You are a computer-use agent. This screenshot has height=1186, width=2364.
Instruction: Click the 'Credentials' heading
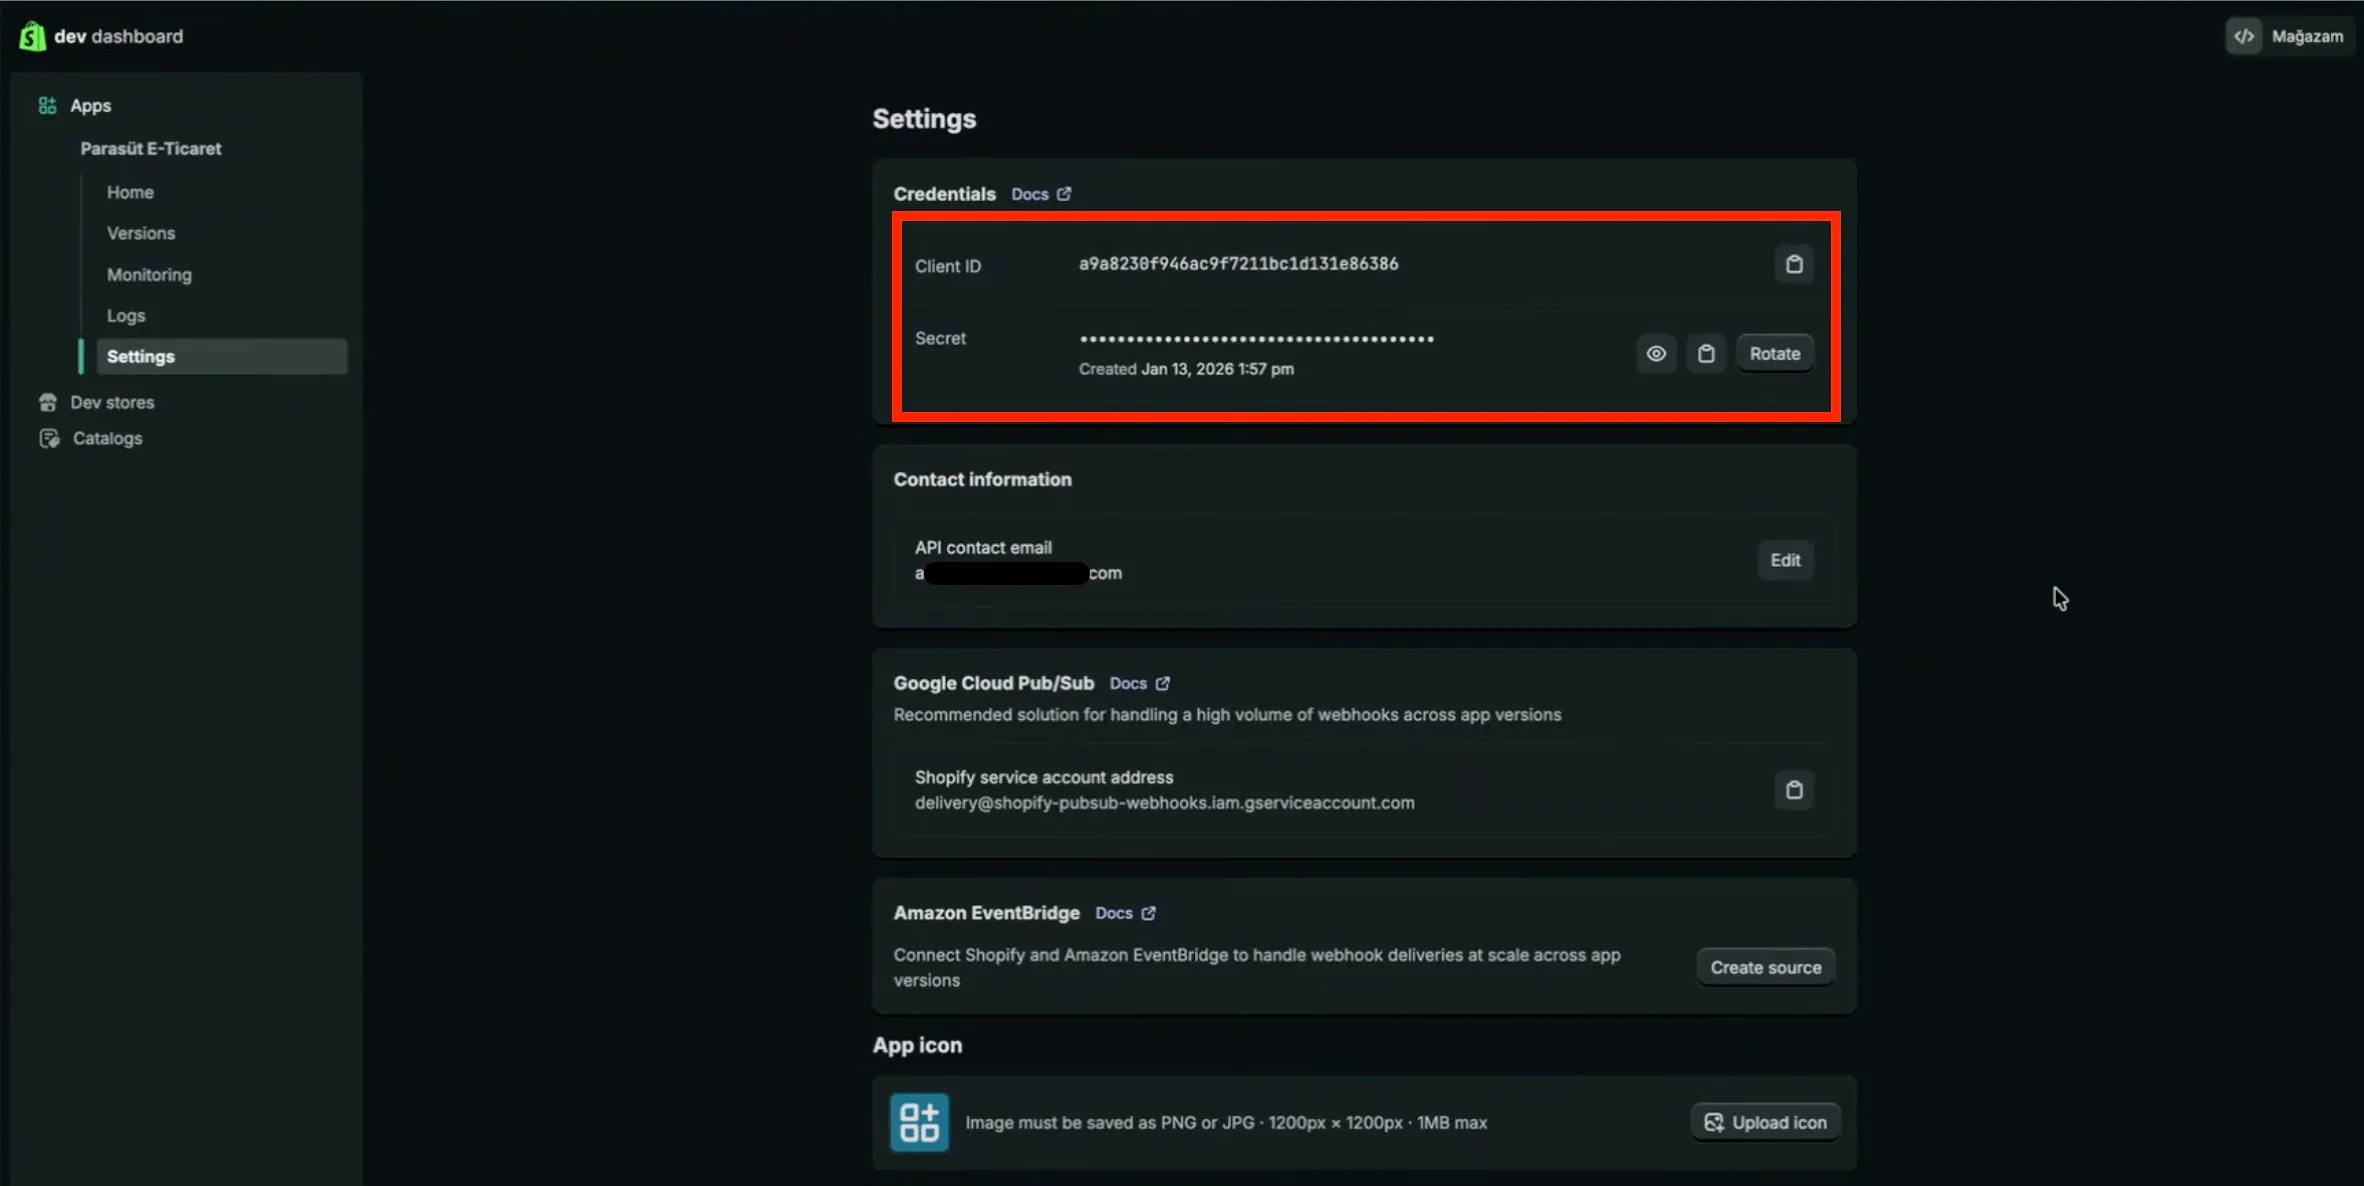click(x=945, y=194)
